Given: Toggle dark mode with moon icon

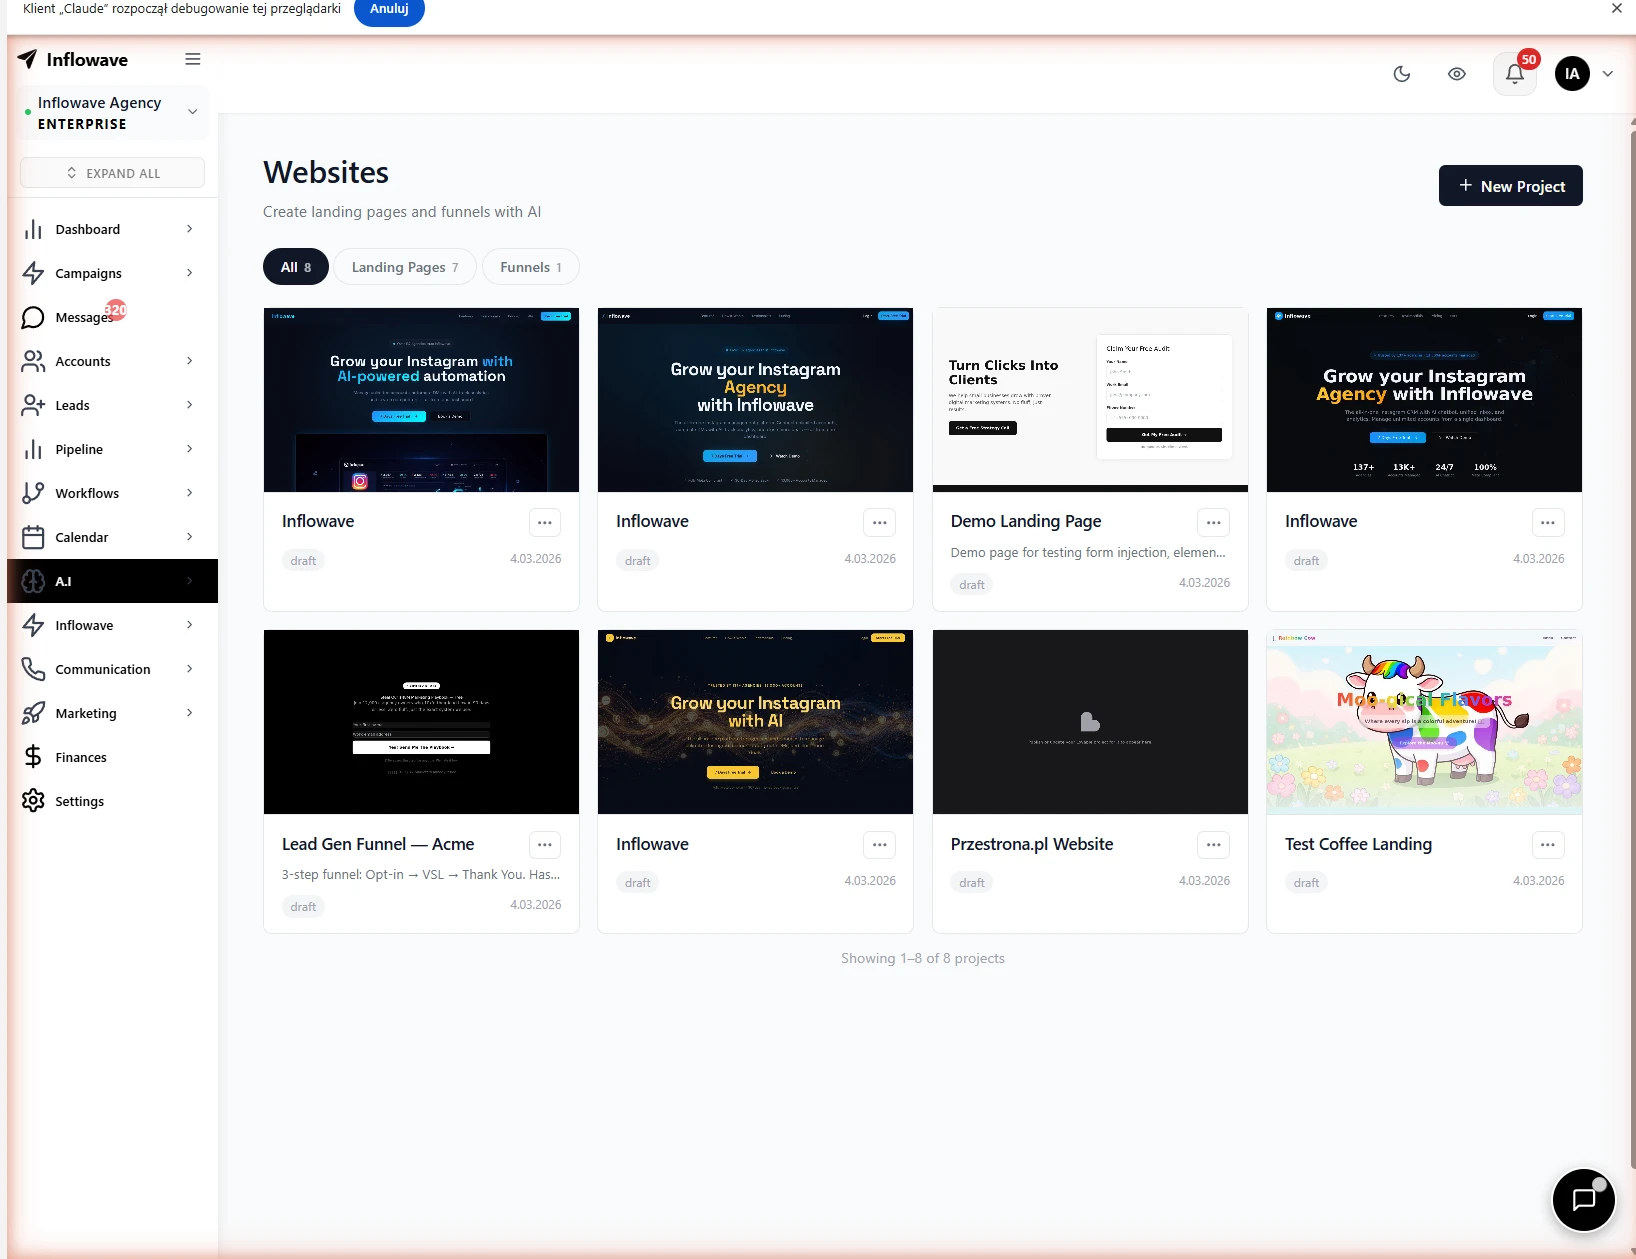Looking at the screenshot, I should pos(1402,74).
